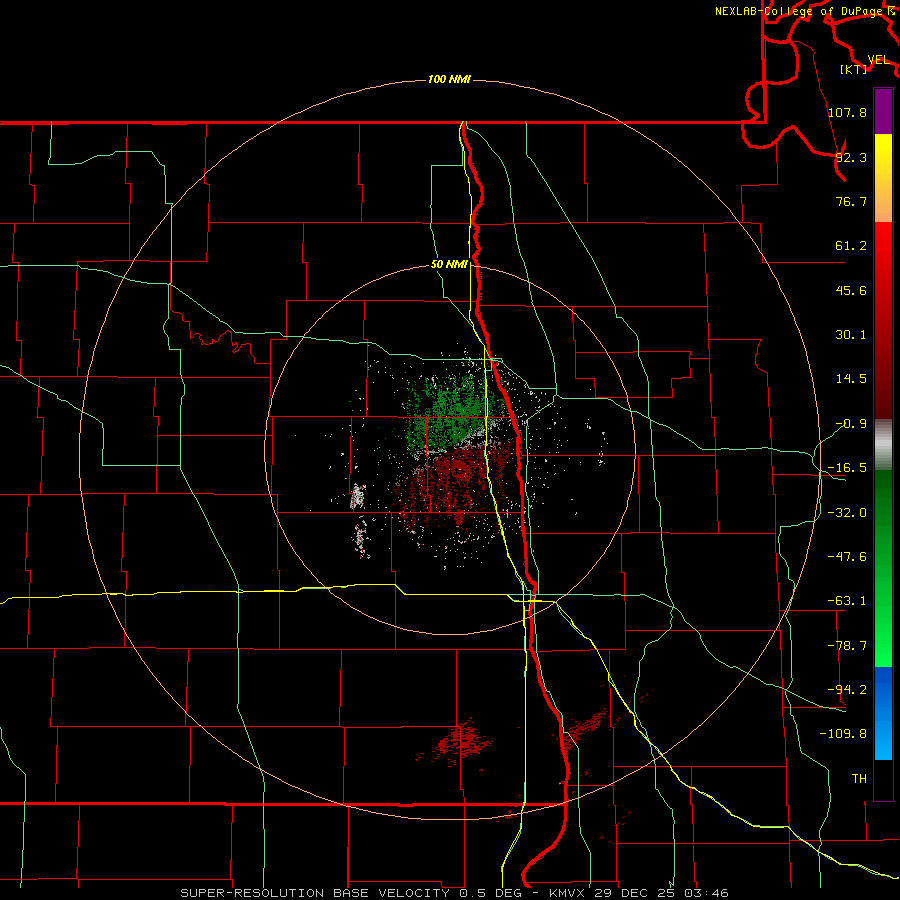Click the -109.8 scale value

(843, 734)
